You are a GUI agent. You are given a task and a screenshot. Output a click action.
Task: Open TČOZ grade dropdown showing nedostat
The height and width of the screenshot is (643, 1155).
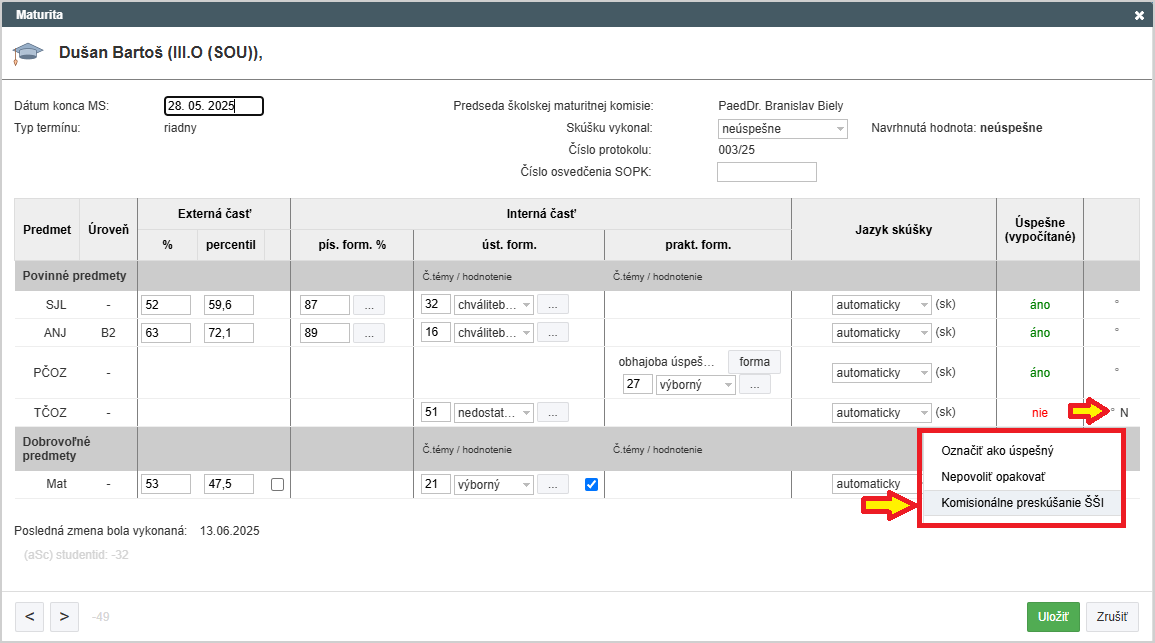pos(493,412)
